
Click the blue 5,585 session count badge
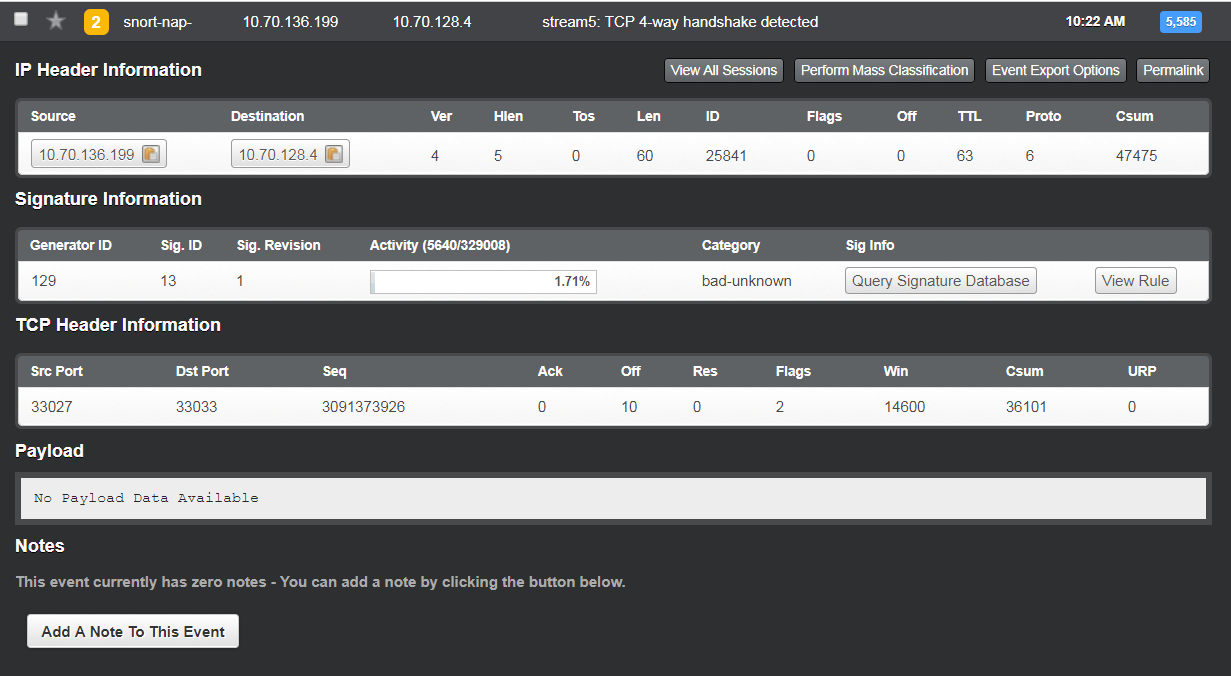click(x=1180, y=22)
